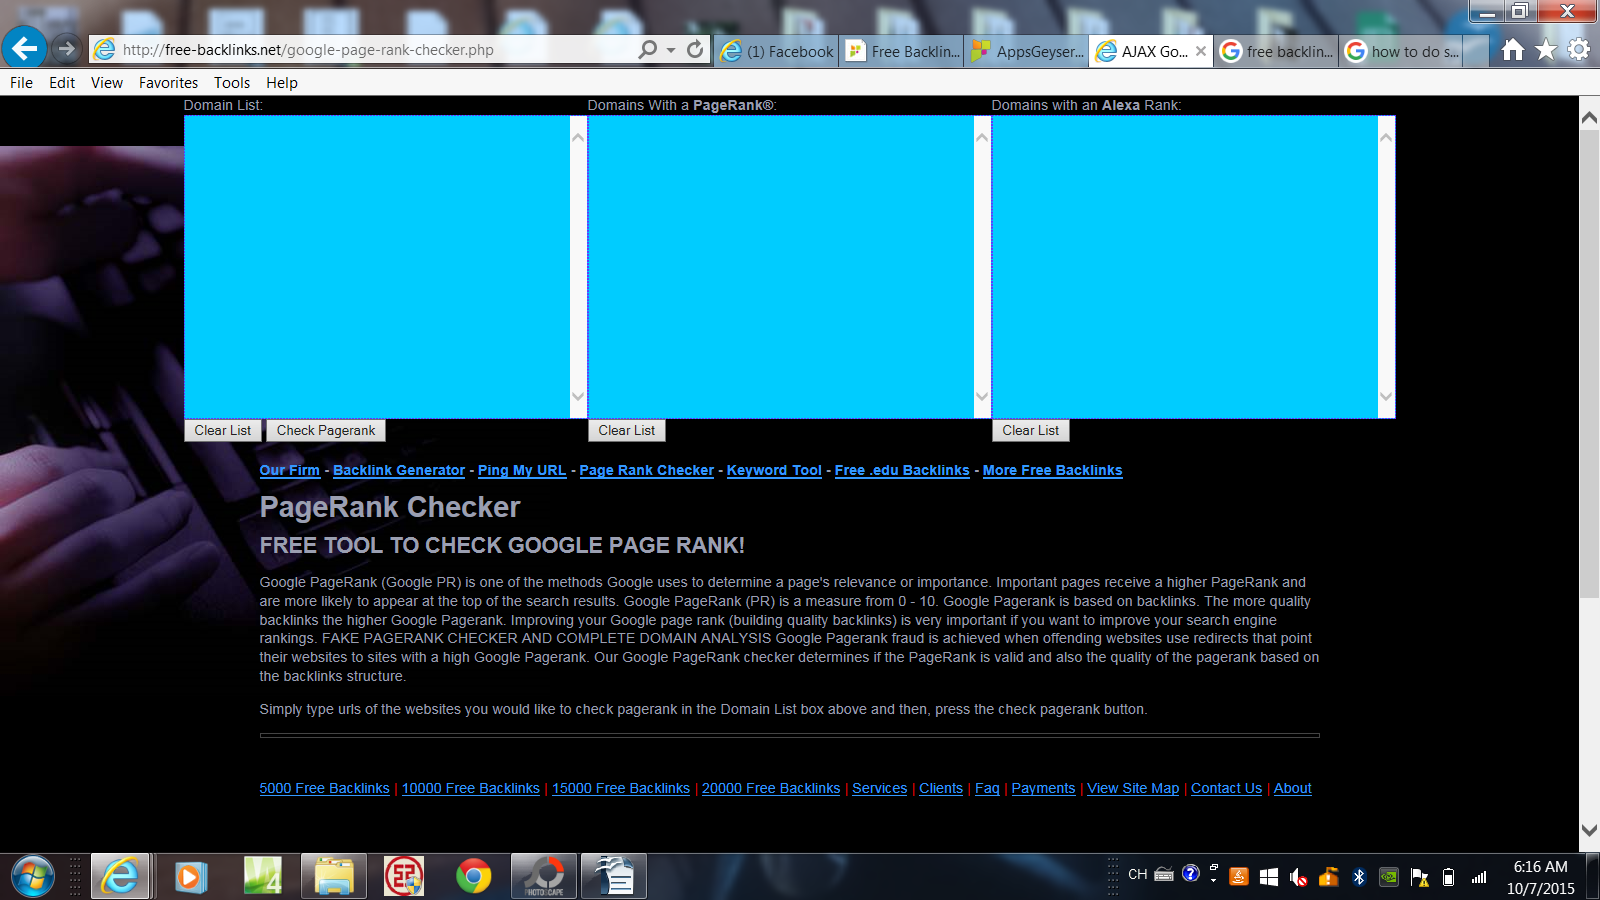Click the page scrollbar up arrow

pyautogui.click(x=1589, y=118)
